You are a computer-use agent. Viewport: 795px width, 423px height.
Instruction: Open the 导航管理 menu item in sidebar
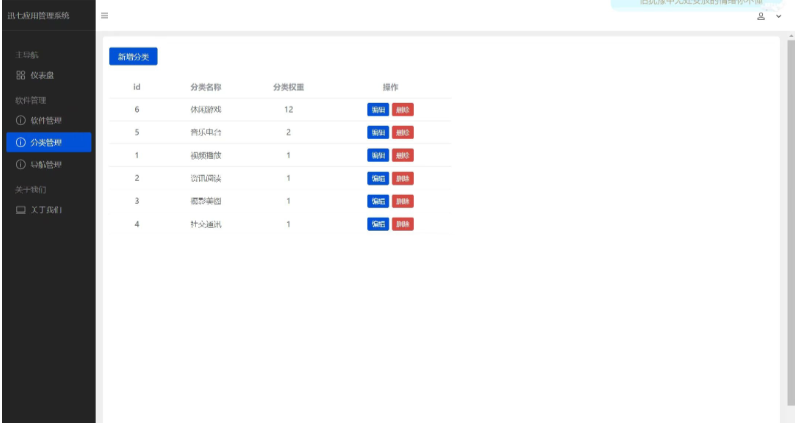[x=47, y=164]
